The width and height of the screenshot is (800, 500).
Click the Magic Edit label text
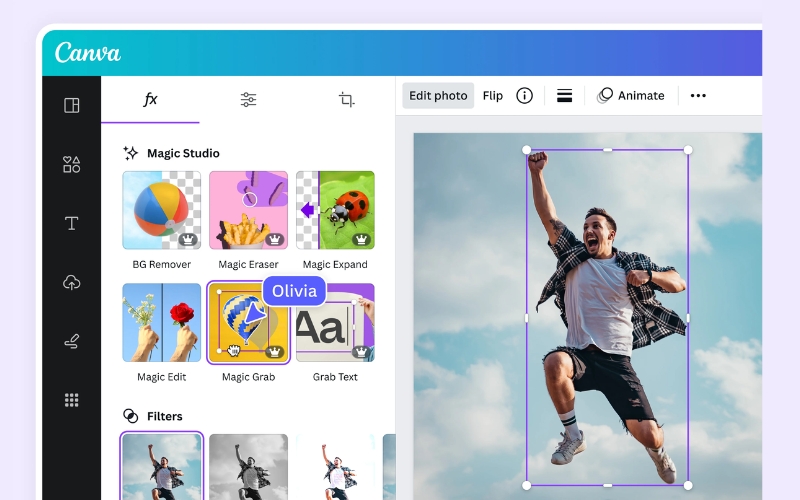(162, 377)
